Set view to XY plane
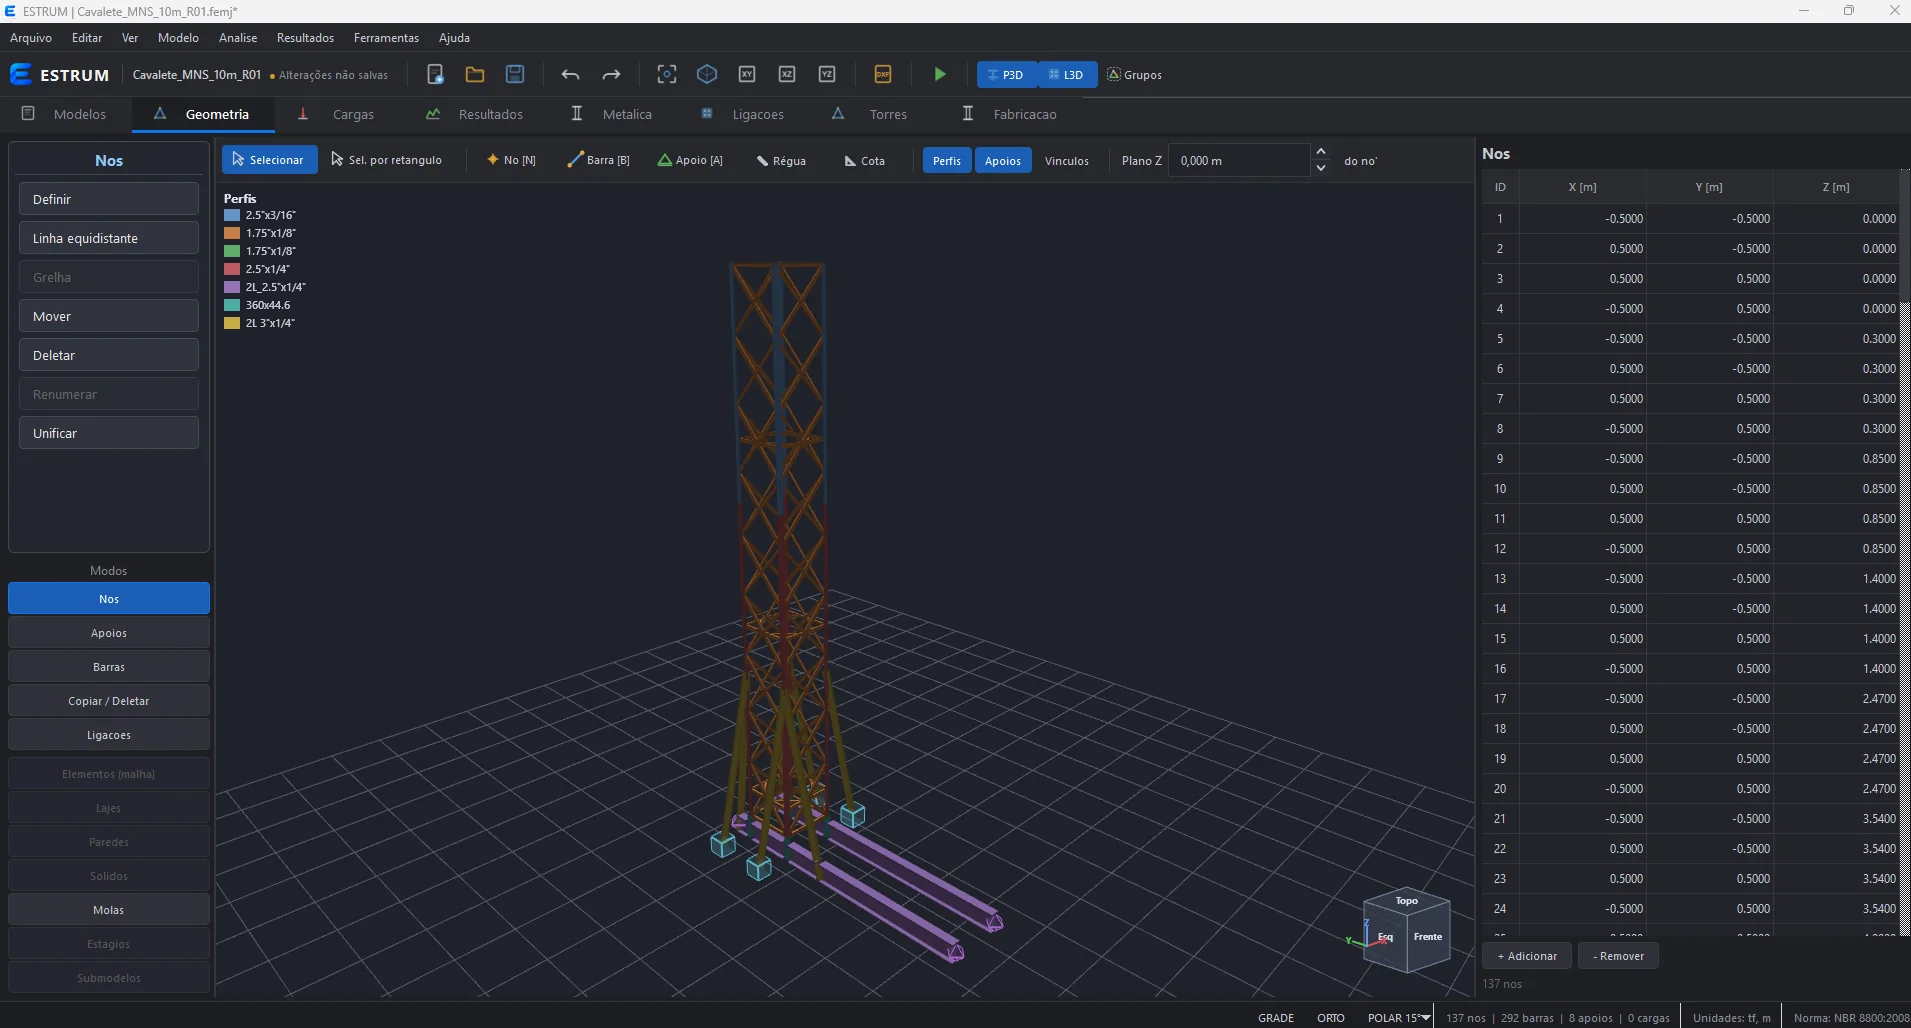The width and height of the screenshot is (1911, 1028). pyautogui.click(x=747, y=74)
